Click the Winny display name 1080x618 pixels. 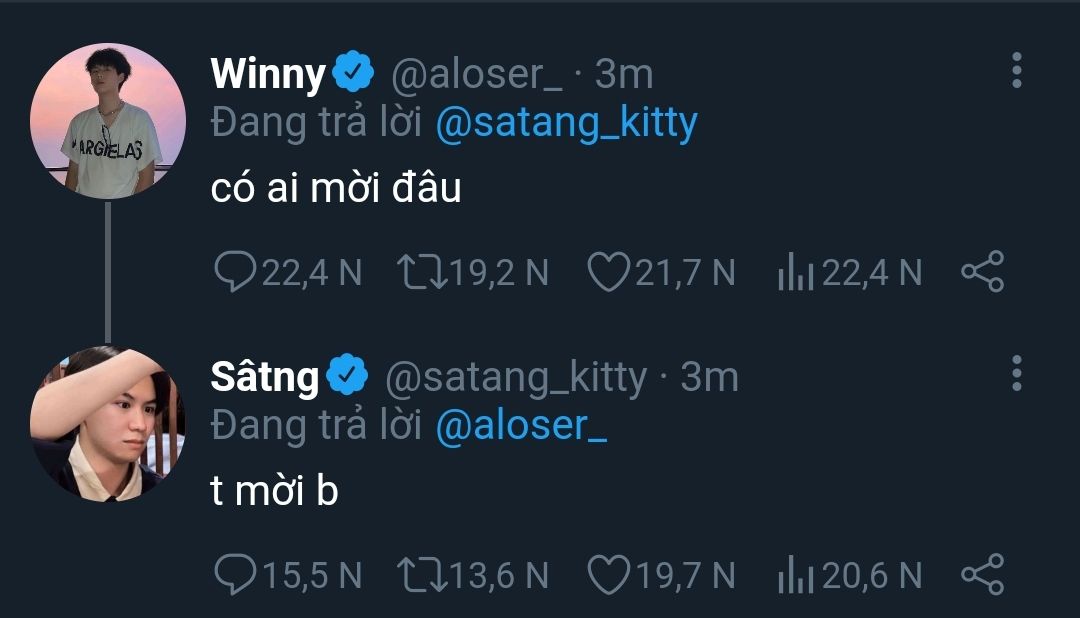click(x=268, y=74)
